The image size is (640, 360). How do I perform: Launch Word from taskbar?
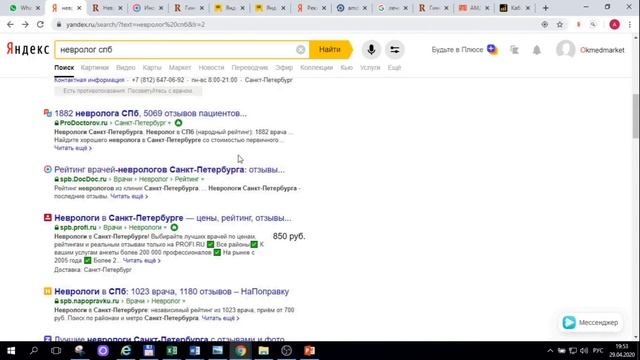pyautogui.click(x=195, y=351)
